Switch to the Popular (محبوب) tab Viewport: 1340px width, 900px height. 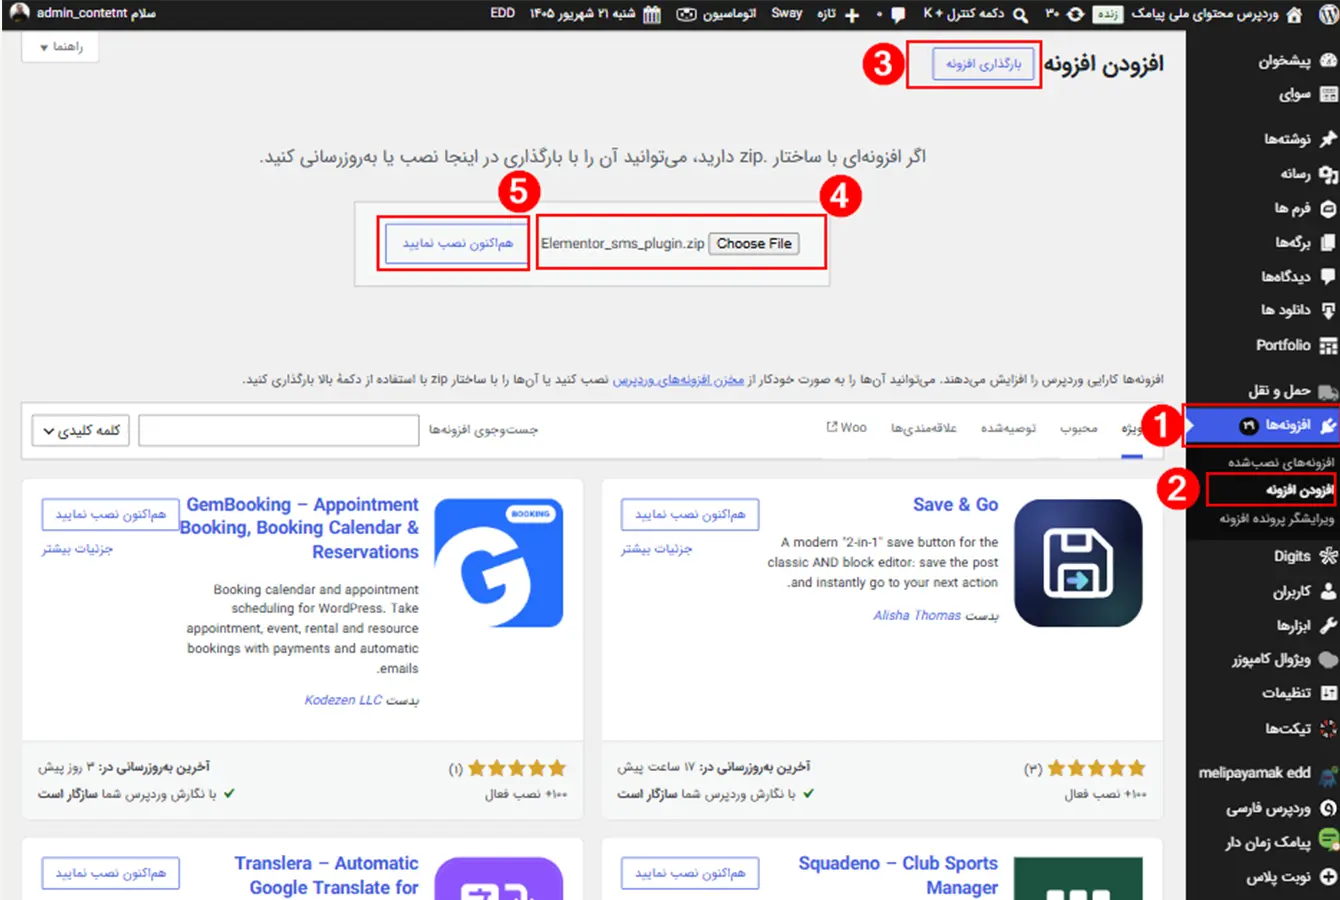(x=1079, y=428)
